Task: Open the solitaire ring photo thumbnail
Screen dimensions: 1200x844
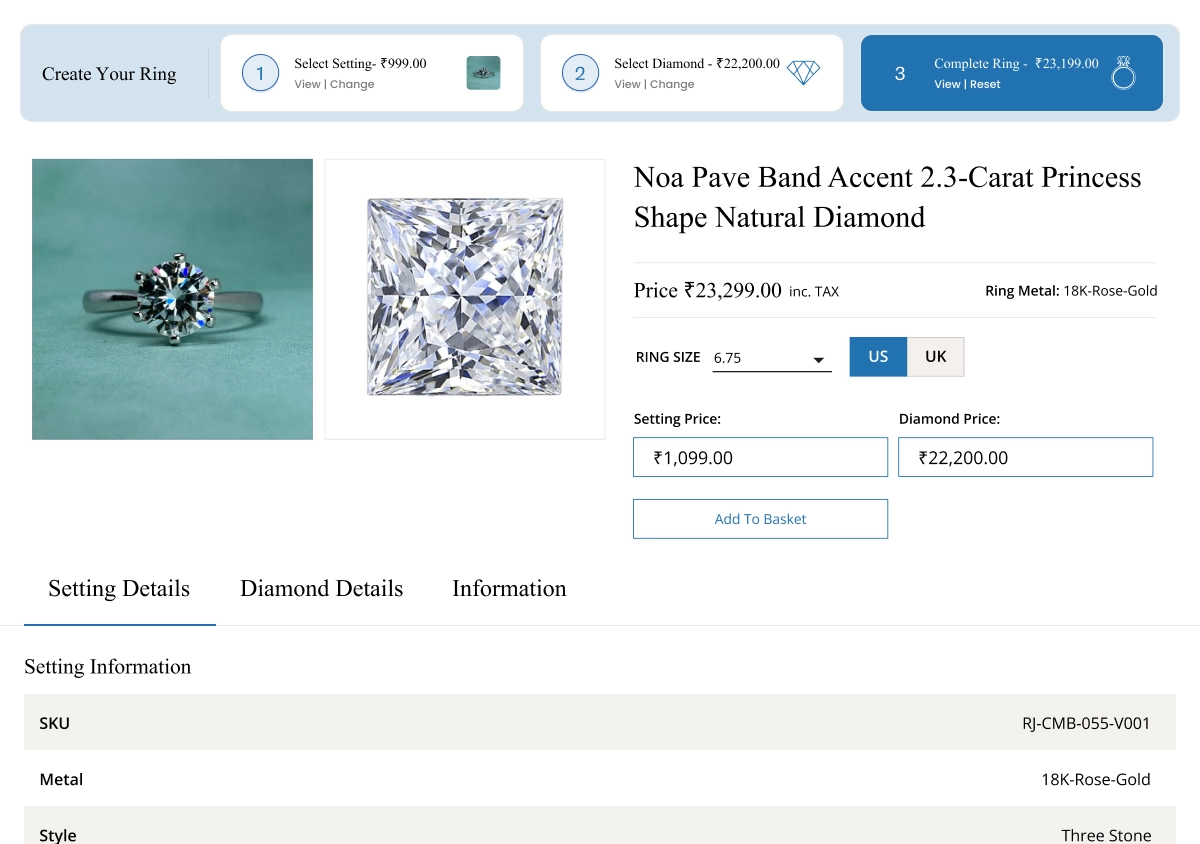Action: 172,299
